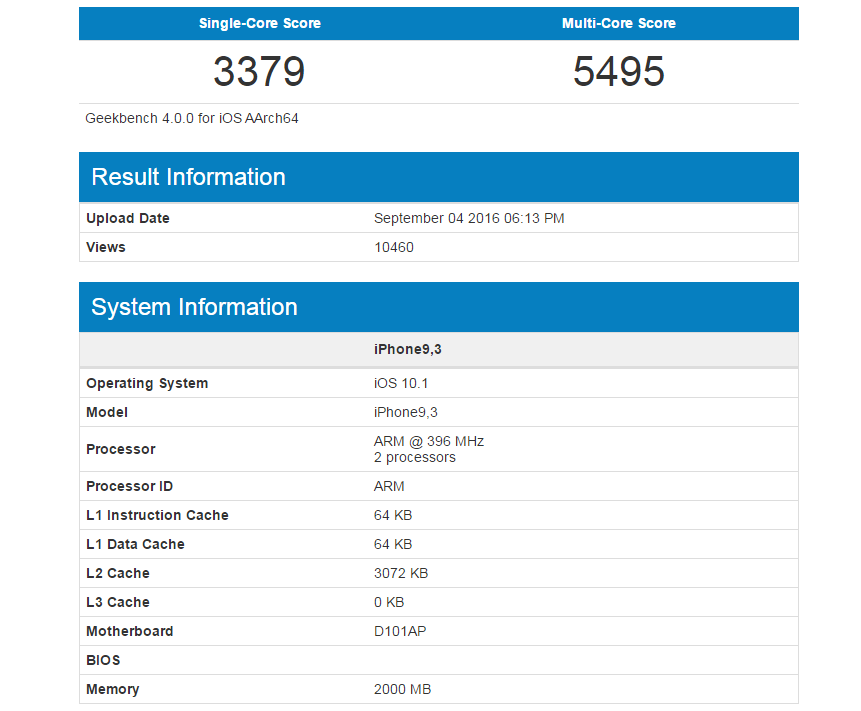
Task: Click the bold iPhone9,3 column heading
Action: click(x=408, y=350)
